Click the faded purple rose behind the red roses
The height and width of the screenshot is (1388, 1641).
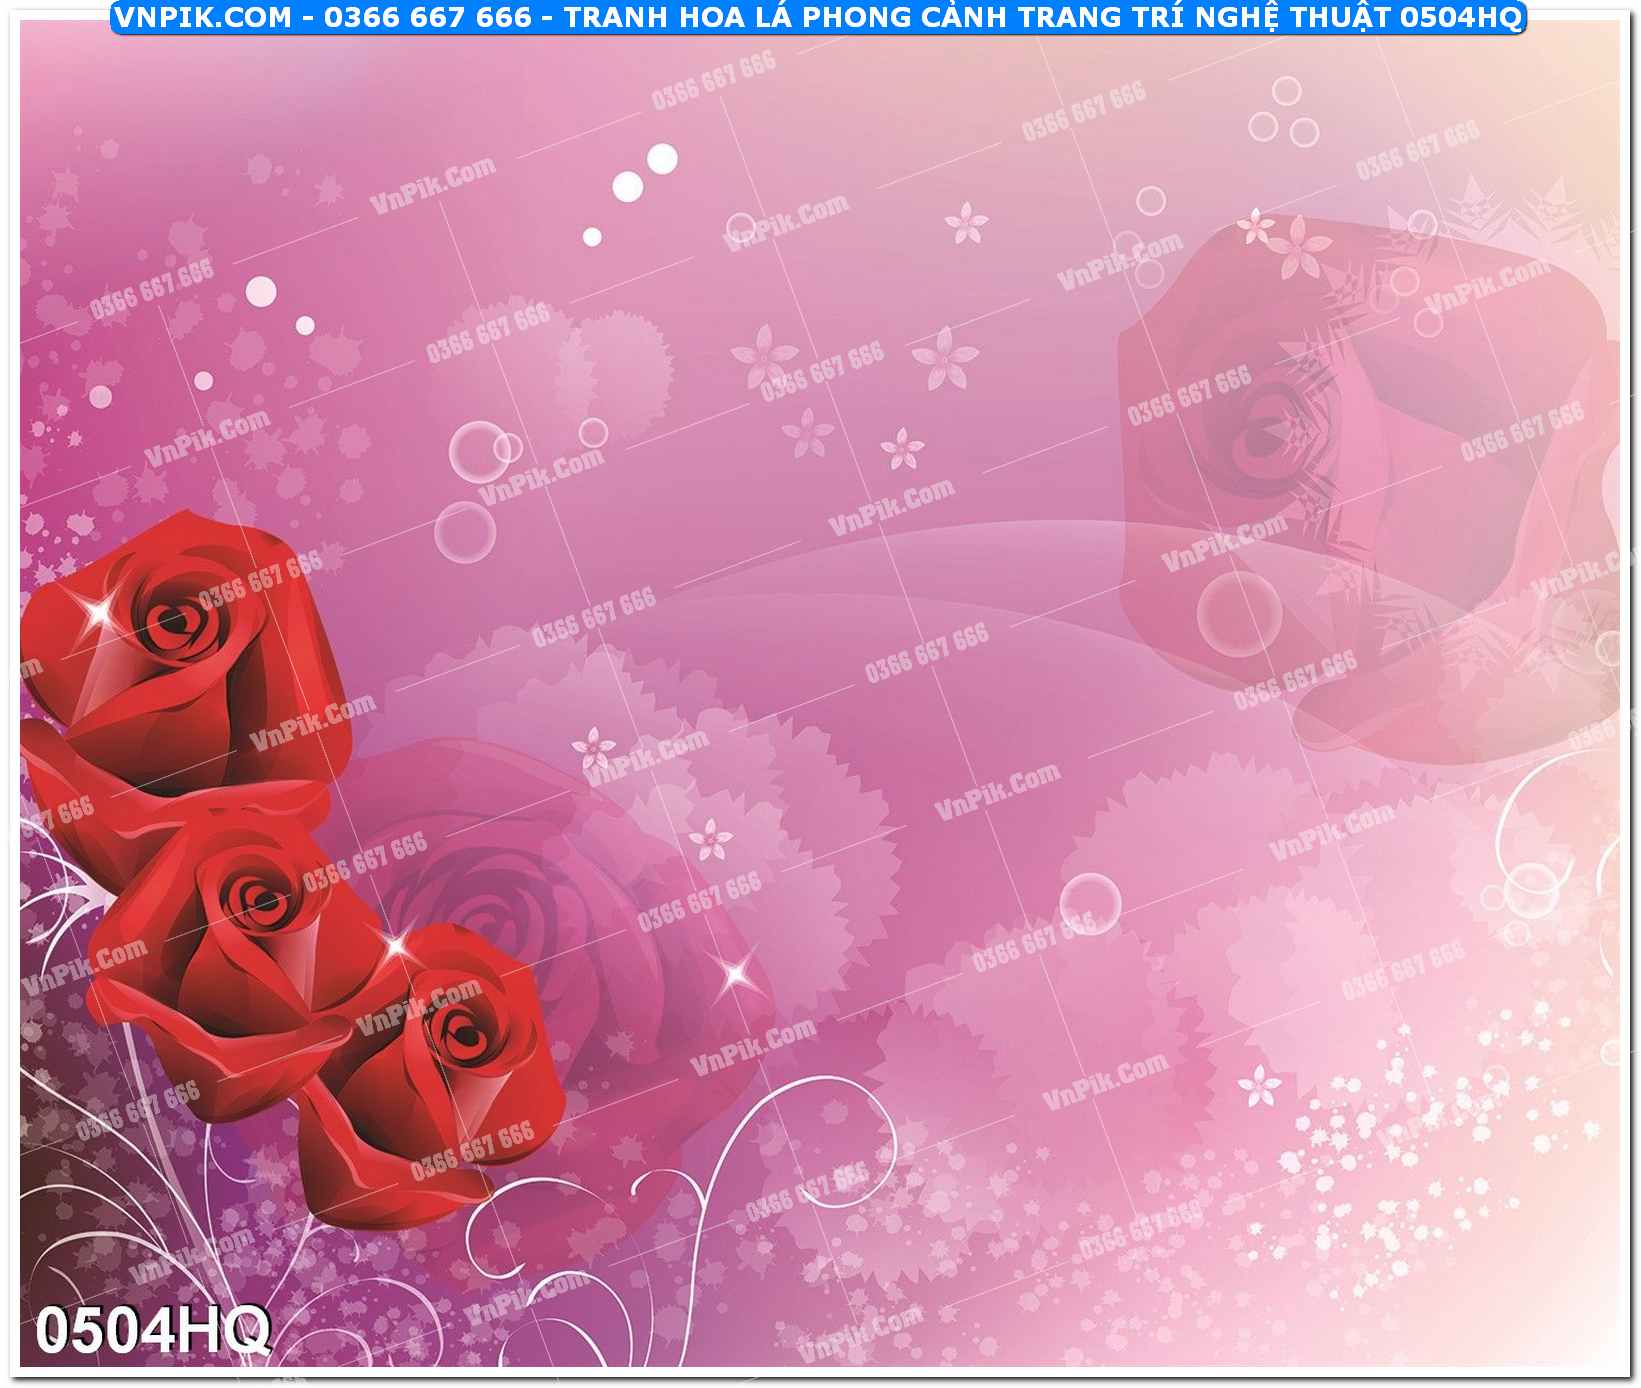click(x=520, y=900)
